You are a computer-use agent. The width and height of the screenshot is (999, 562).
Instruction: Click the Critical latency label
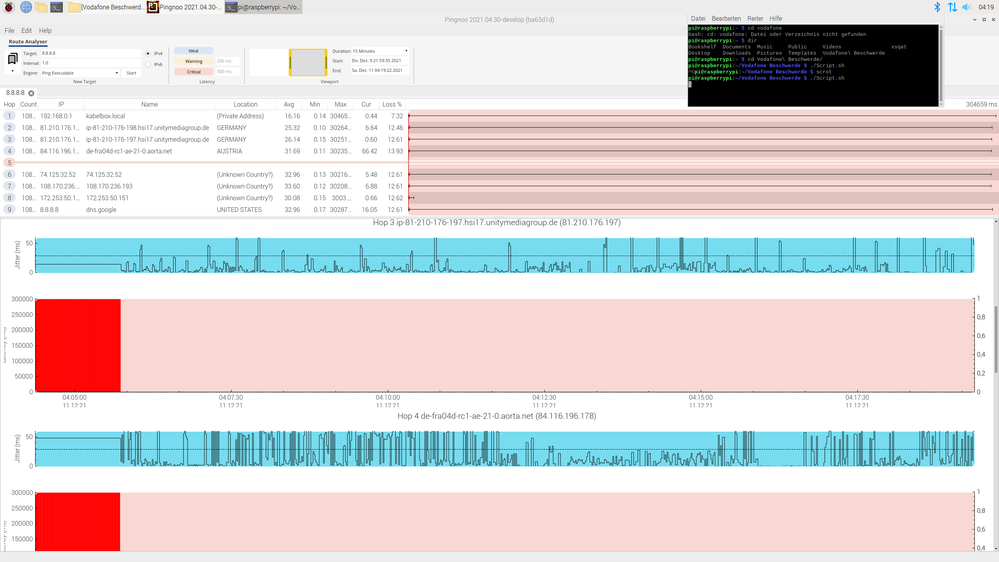pos(193,72)
